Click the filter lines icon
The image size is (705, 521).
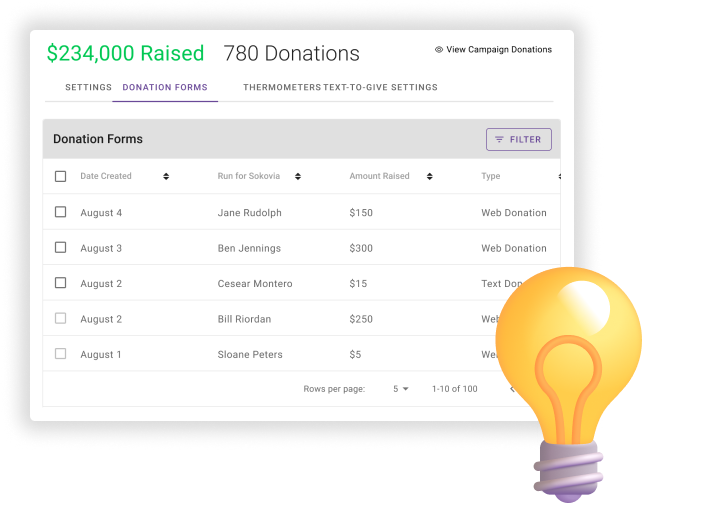coord(499,139)
